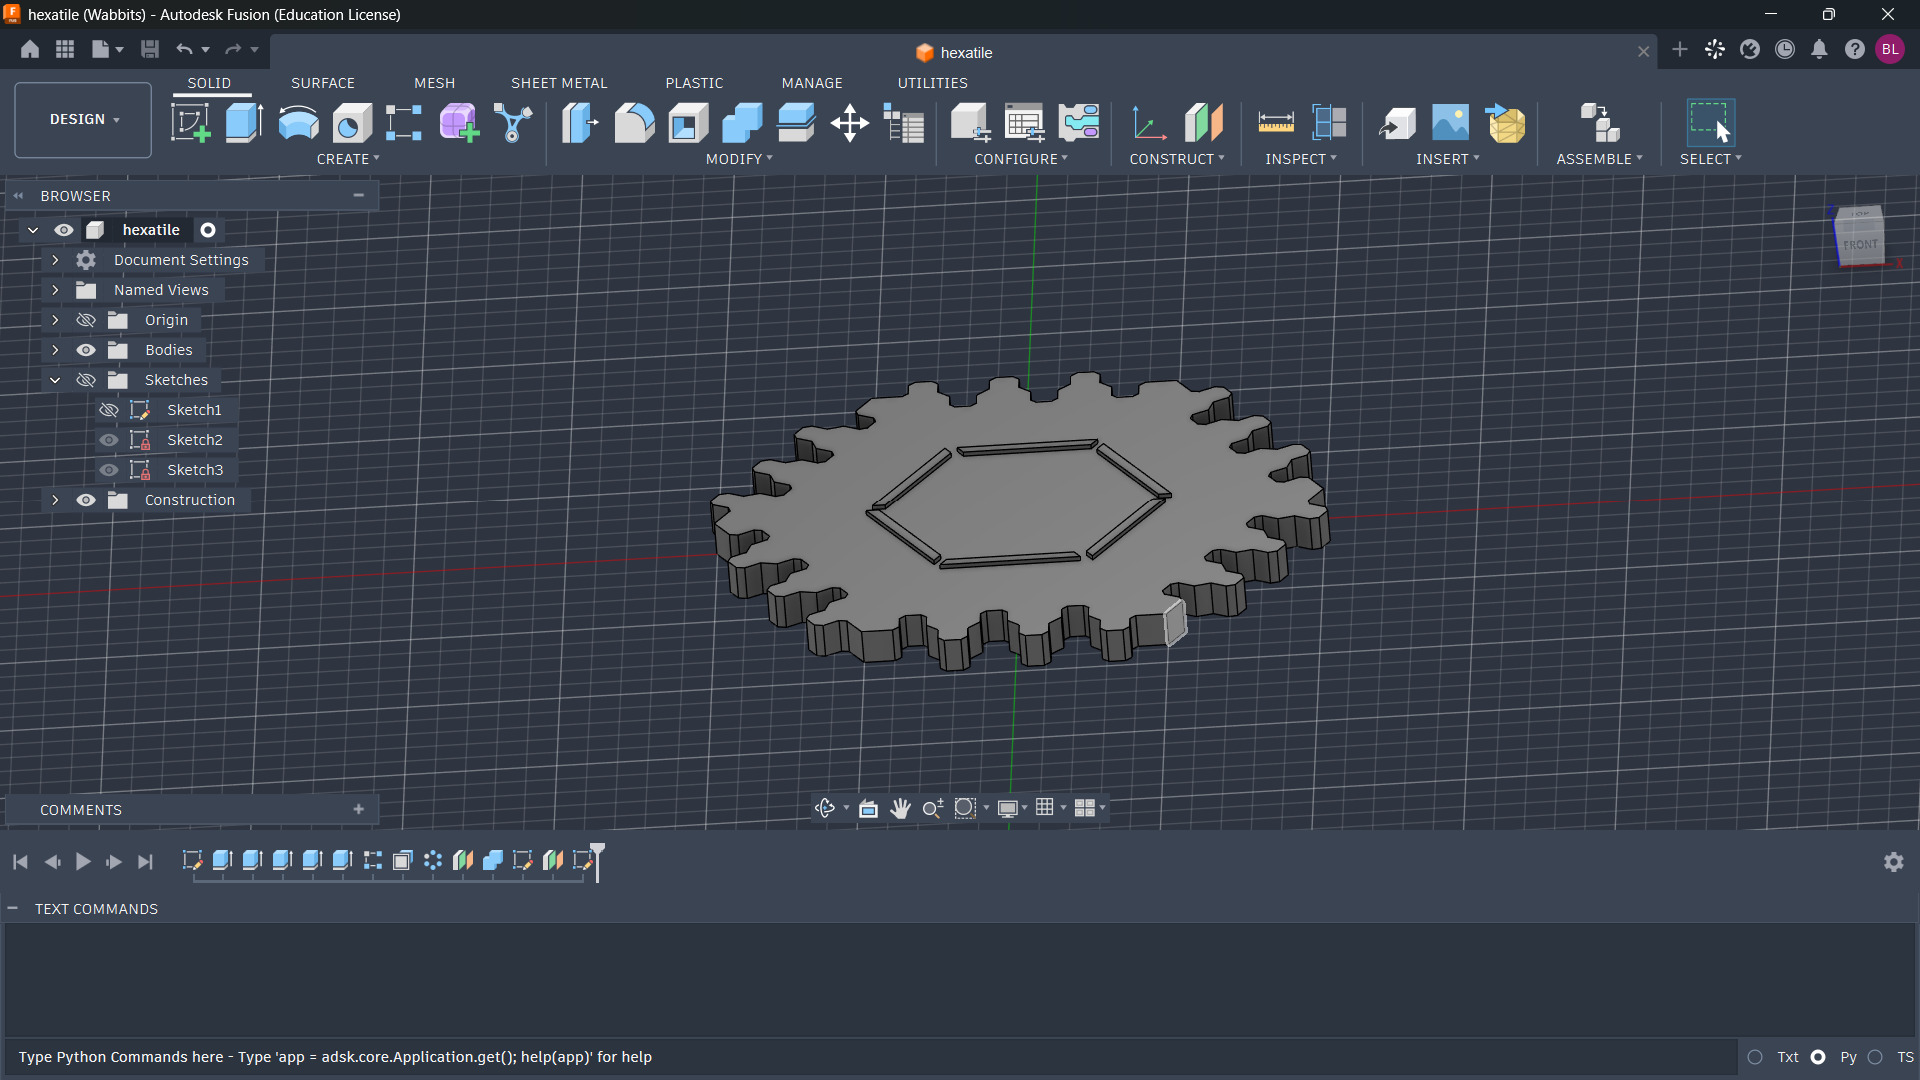This screenshot has width=1920, height=1080.
Task: Select the Txt radio button
Action: click(1755, 1057)
